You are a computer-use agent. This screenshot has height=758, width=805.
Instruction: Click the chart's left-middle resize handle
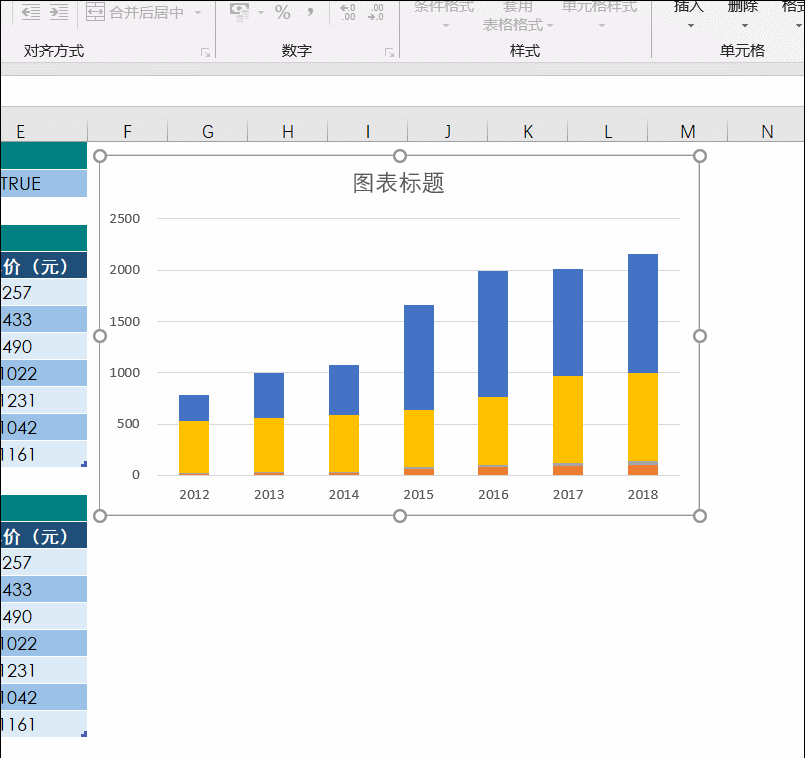[100, 336]
